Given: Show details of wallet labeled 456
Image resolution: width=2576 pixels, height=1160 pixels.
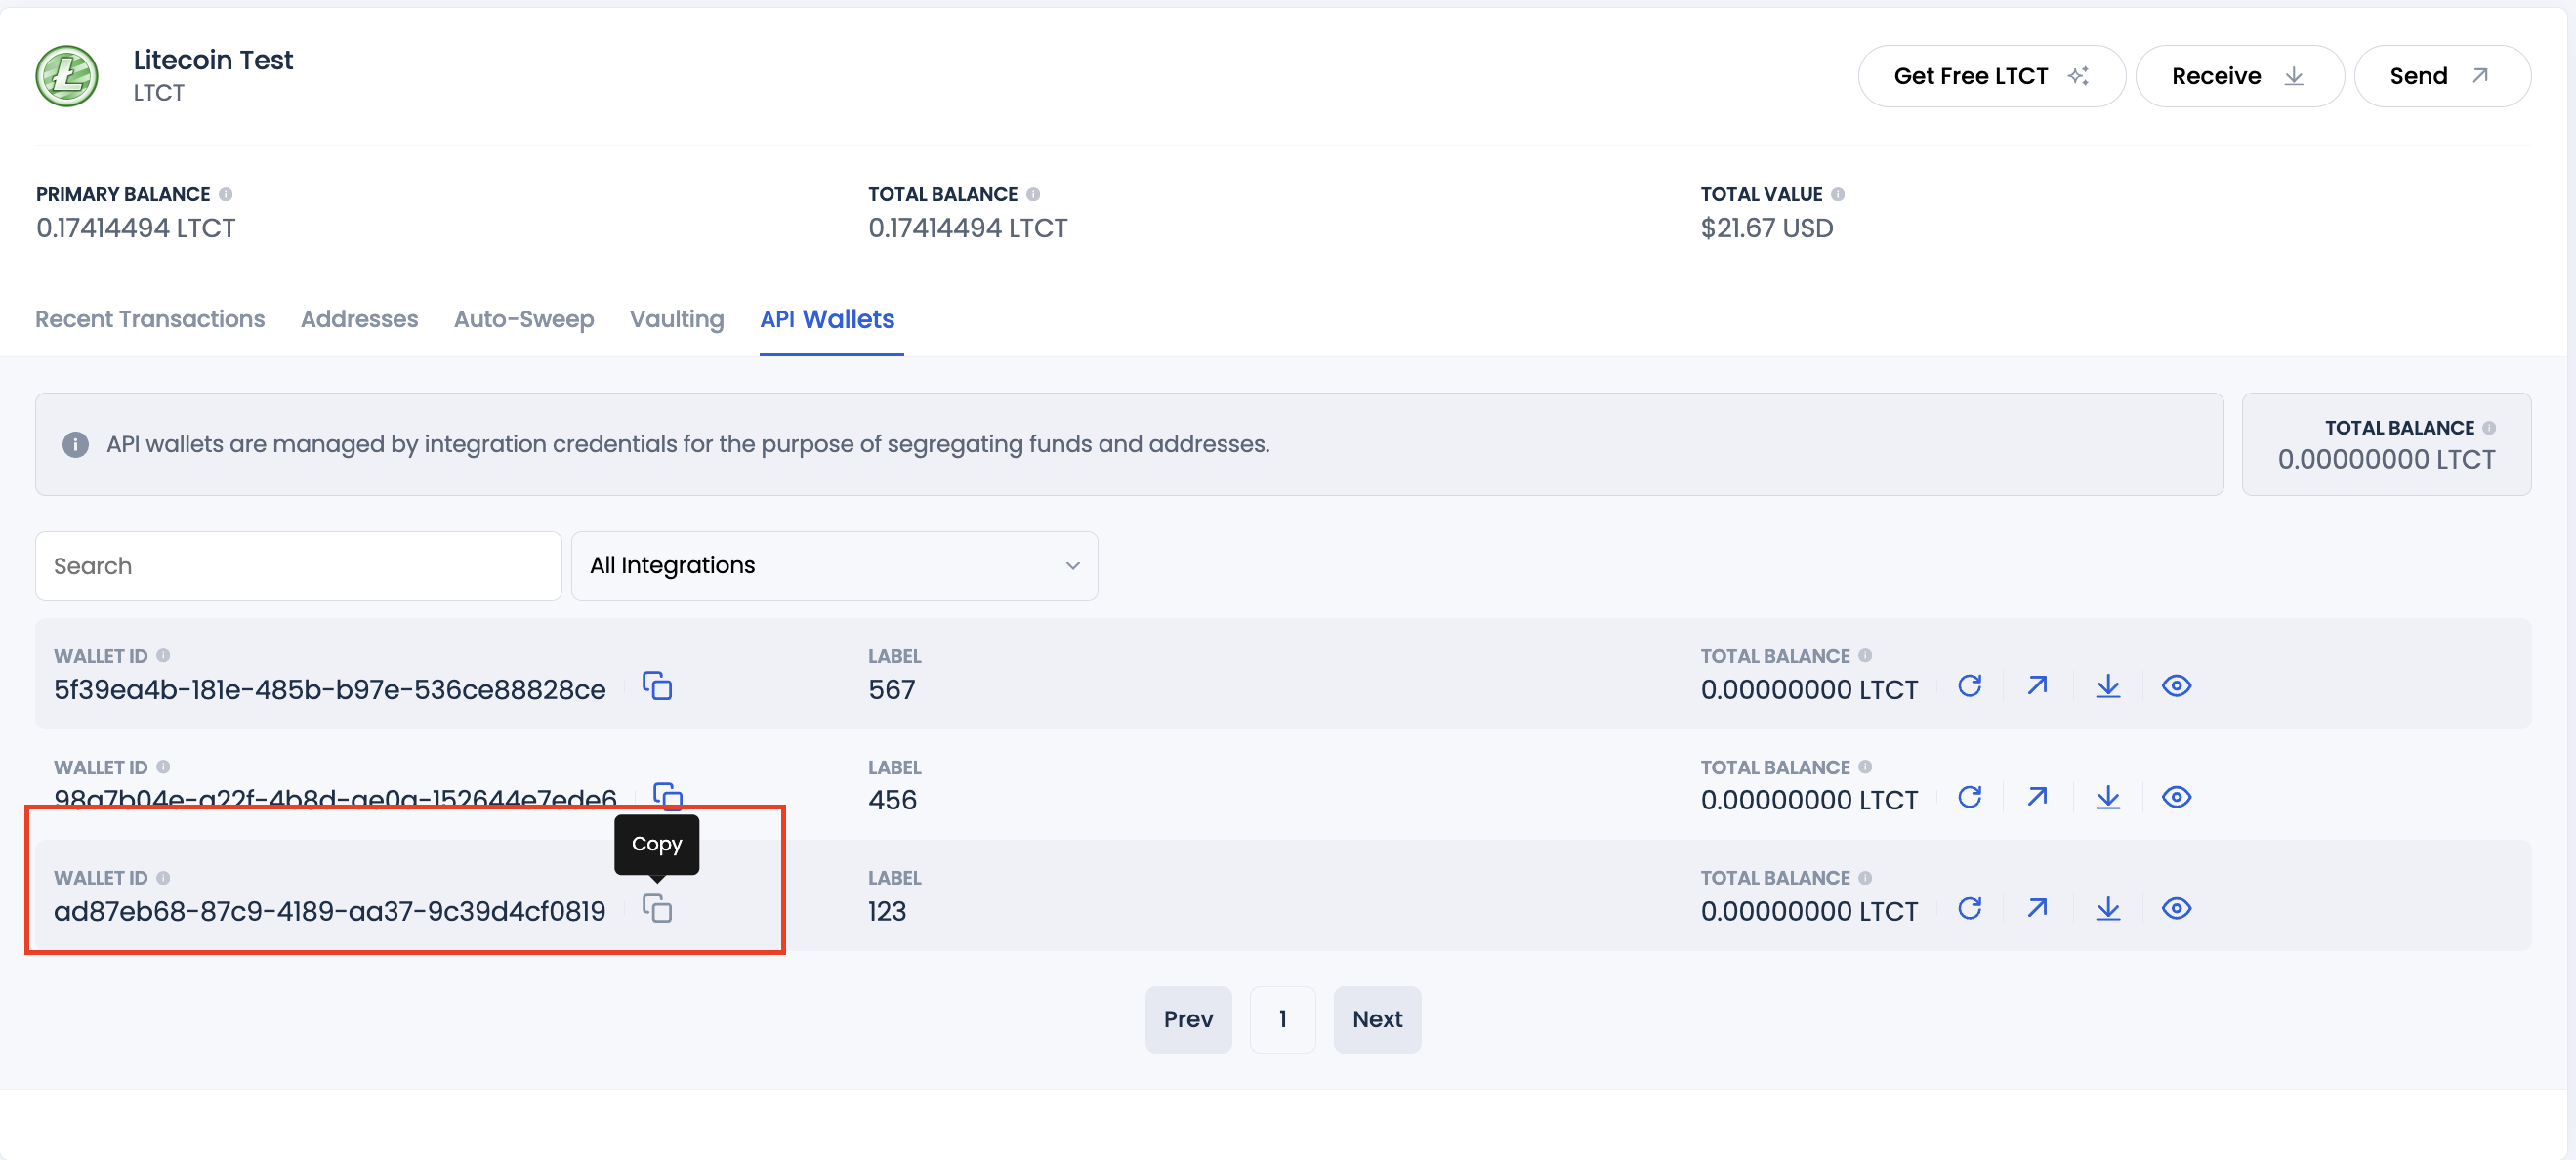Looking at the screenshot, I should click(x=2178, y=797).
